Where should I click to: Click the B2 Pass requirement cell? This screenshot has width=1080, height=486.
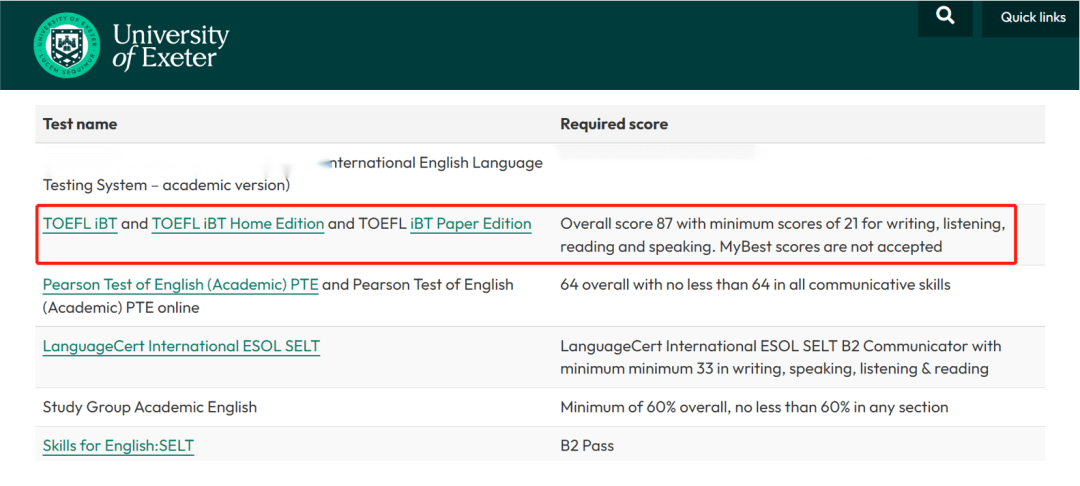587,445
